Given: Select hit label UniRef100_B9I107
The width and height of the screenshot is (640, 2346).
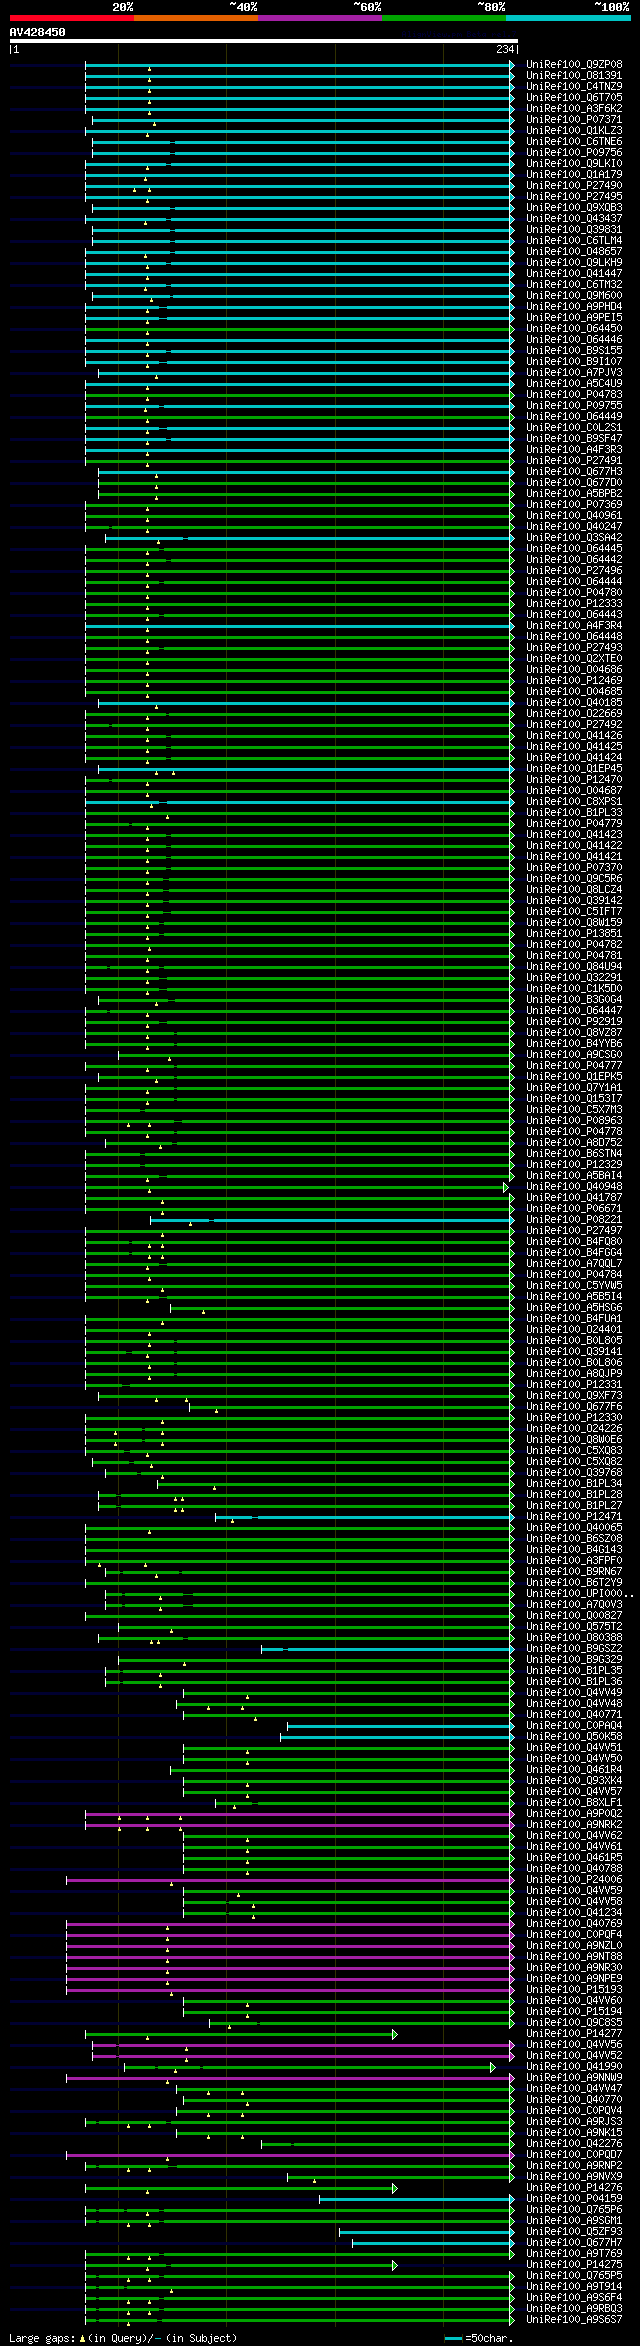Looking at the screenshot, I should (574, 362).
